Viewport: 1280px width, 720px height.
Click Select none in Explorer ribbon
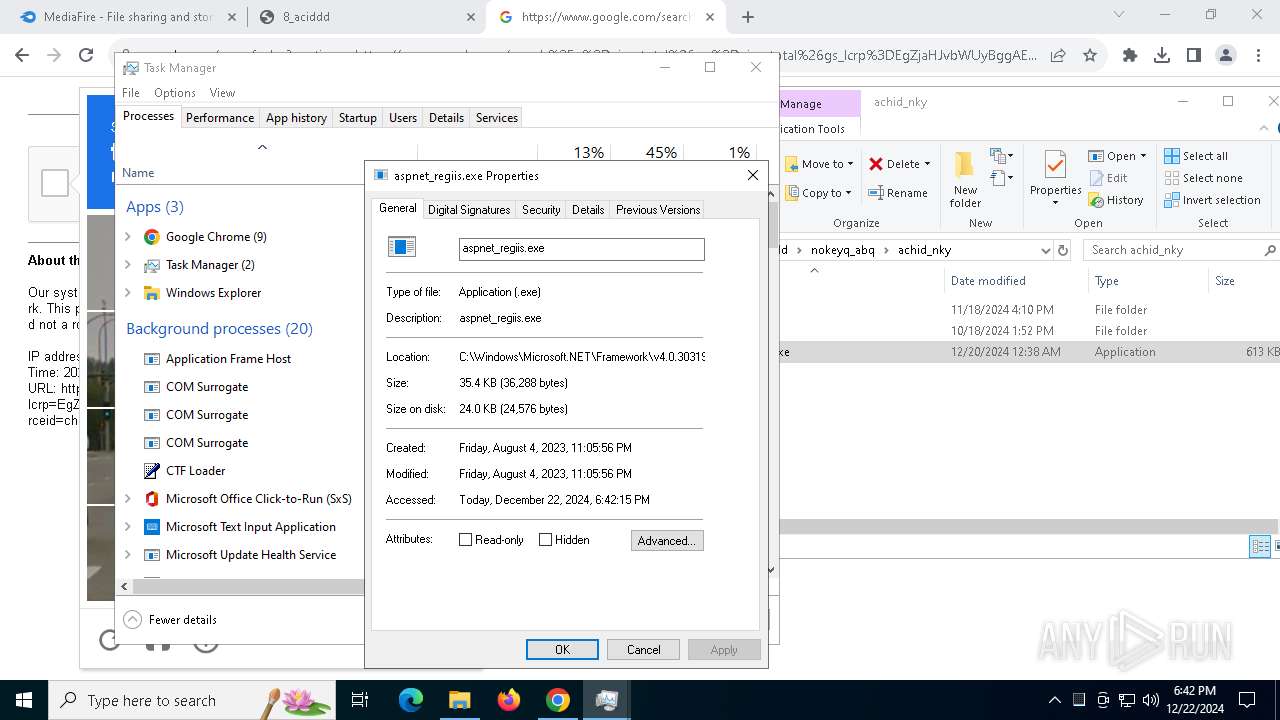pos(1203,178)
